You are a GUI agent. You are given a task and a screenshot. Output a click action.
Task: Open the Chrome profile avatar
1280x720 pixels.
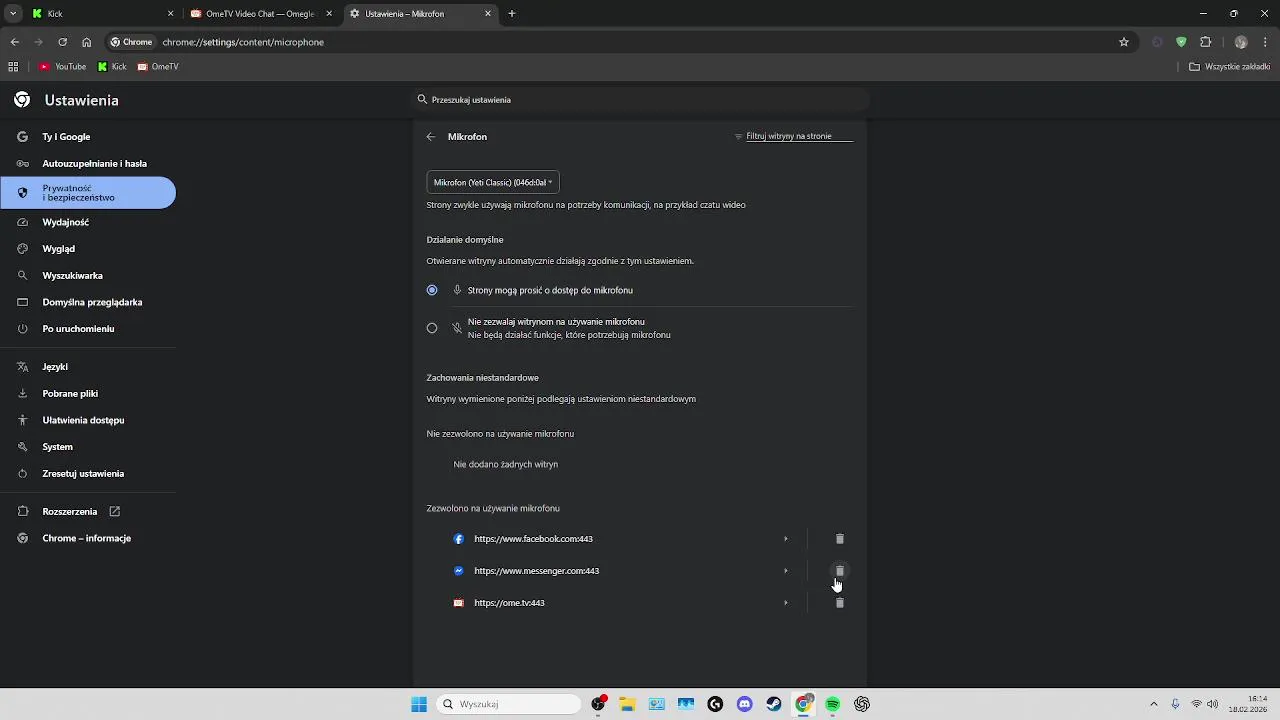pos(1241,42)
